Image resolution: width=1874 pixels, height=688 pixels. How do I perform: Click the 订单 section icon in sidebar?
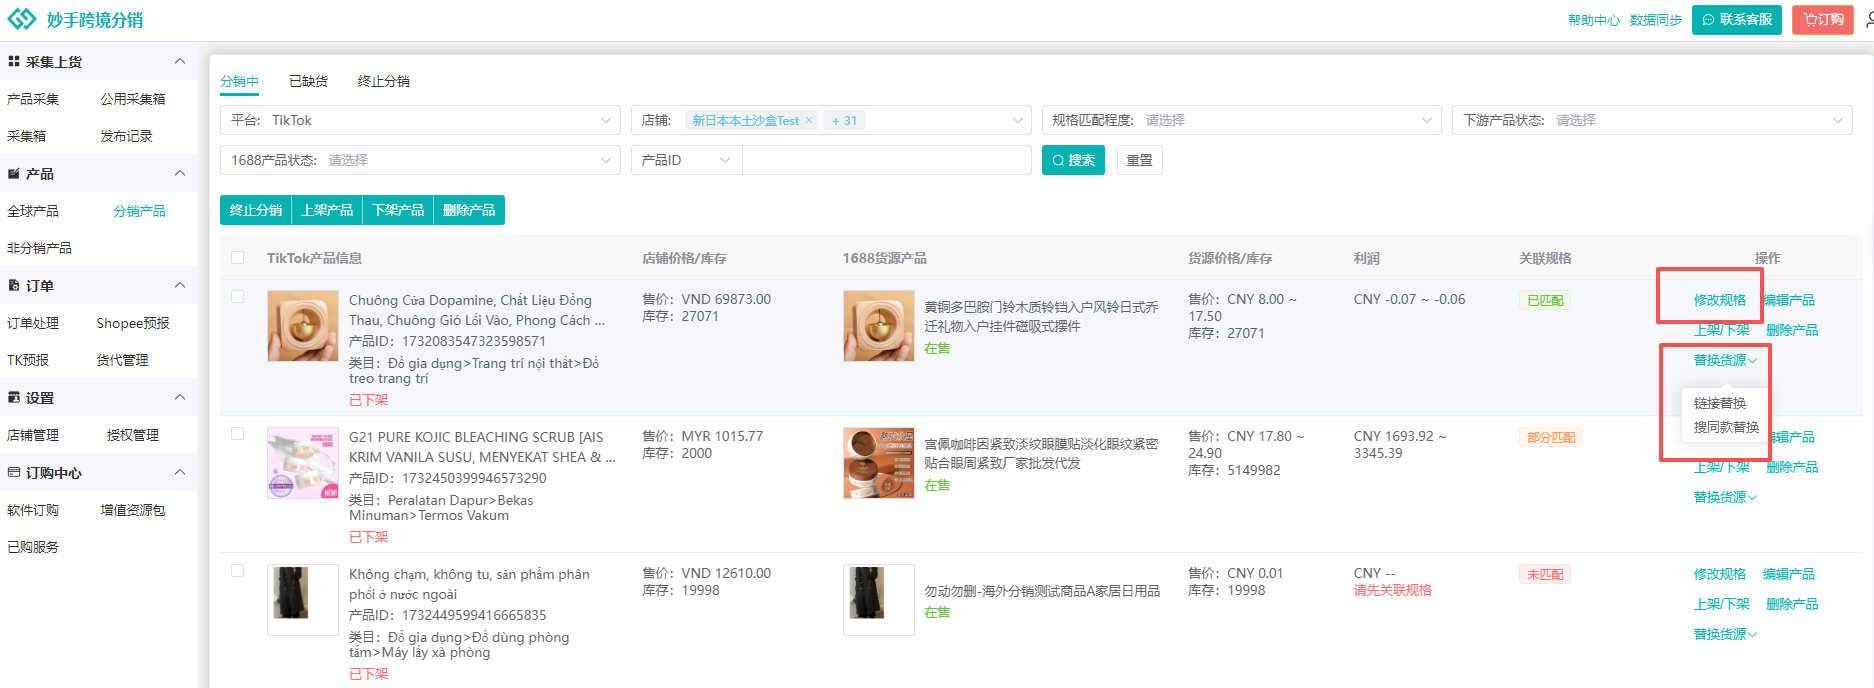[x=14, y=285]
